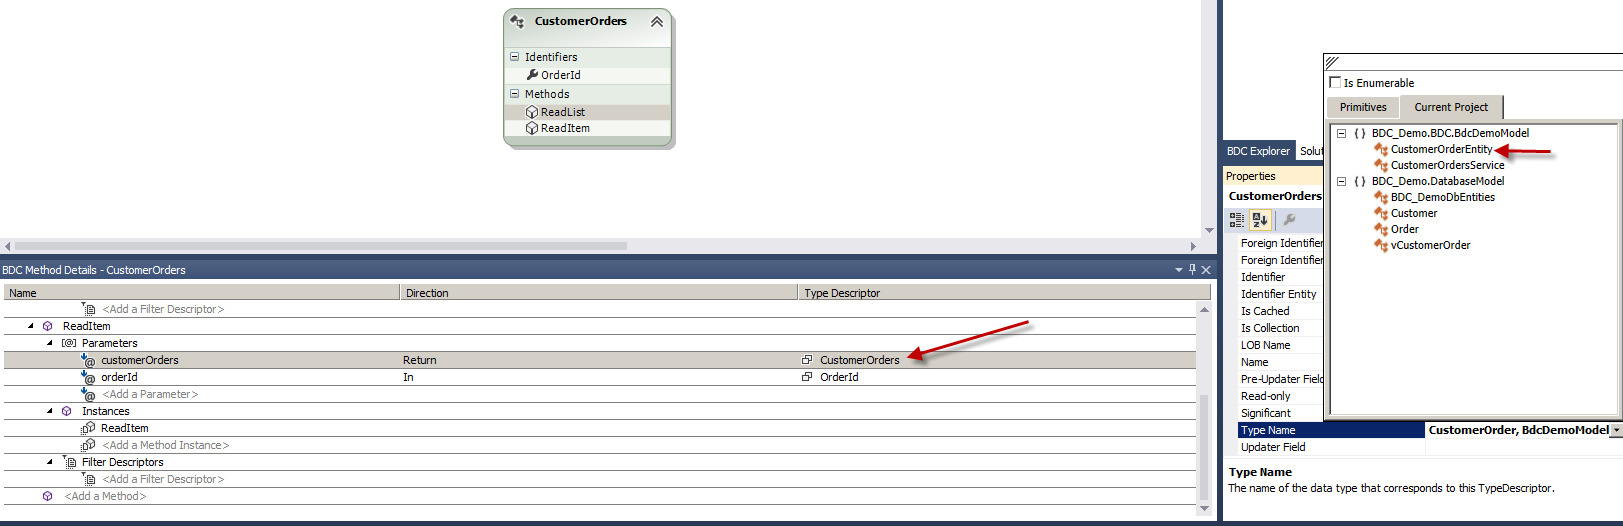Close the BDC Method Details panel
1623x526 pixels.
(1206, 269)
